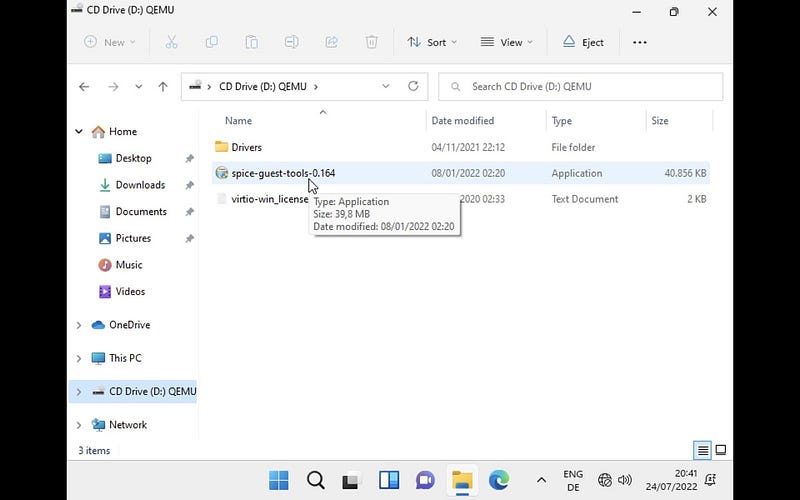The width and height of the screenshot is (800, 500).
Task: Expand the This PC tree node
Action: coord(79,358)
